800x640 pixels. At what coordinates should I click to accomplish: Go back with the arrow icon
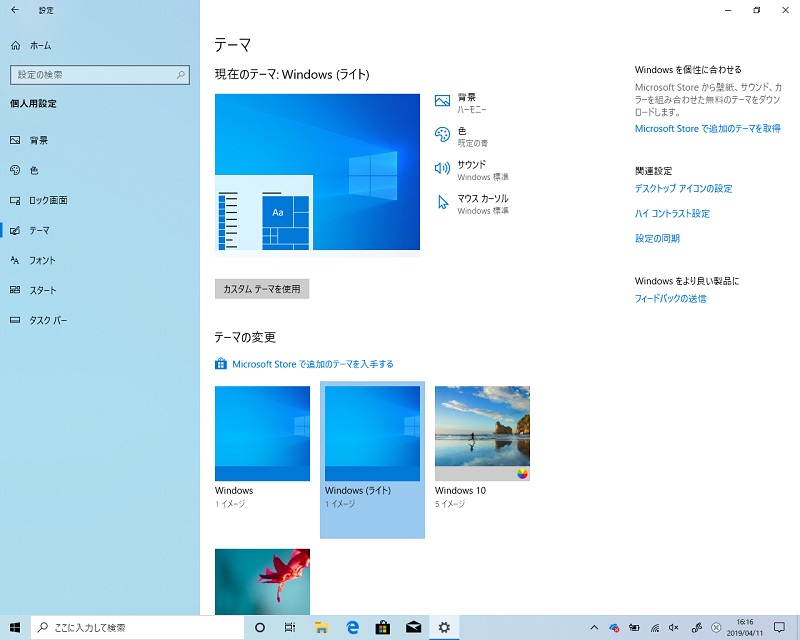(15, 10)
